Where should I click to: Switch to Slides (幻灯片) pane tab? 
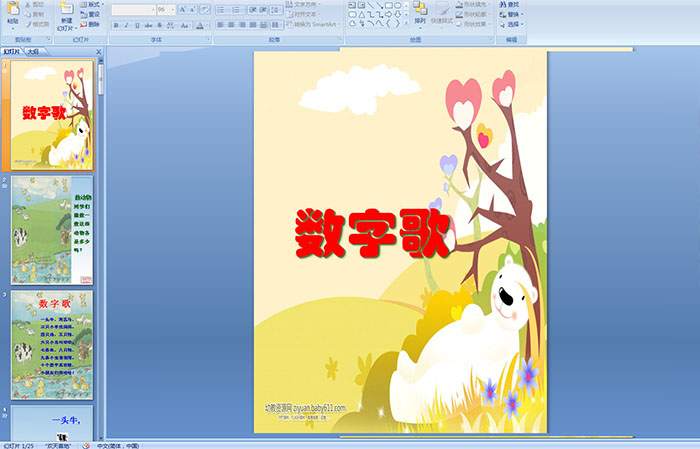(12, 52)
